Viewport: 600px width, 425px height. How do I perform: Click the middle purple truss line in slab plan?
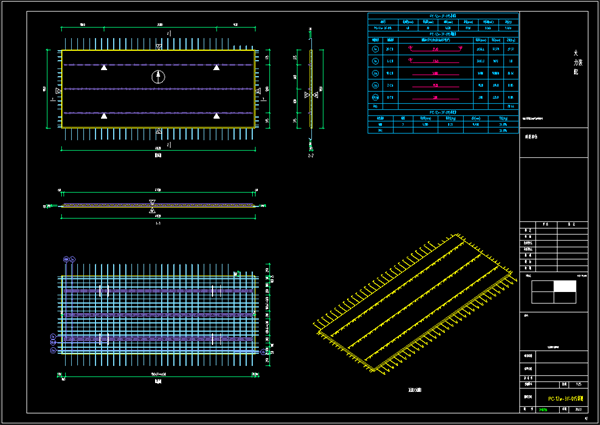click(x=158, y=89)
